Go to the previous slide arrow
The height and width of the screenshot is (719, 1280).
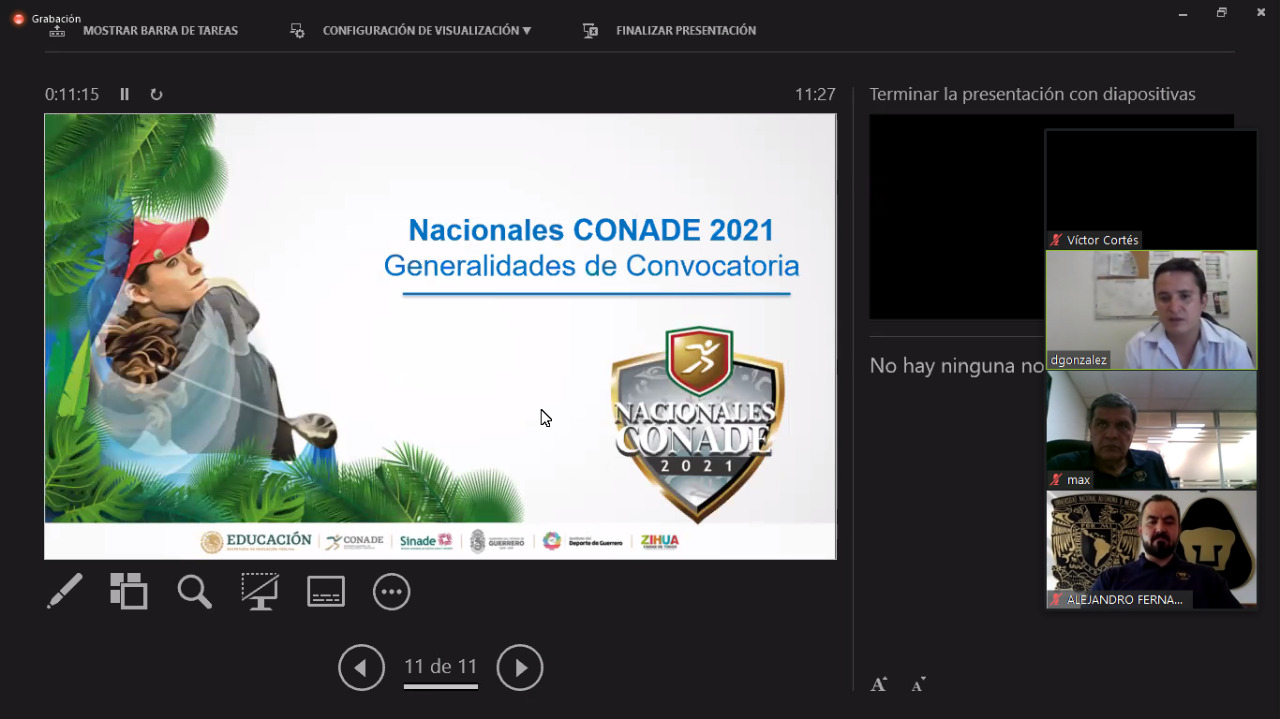point(361,668)
